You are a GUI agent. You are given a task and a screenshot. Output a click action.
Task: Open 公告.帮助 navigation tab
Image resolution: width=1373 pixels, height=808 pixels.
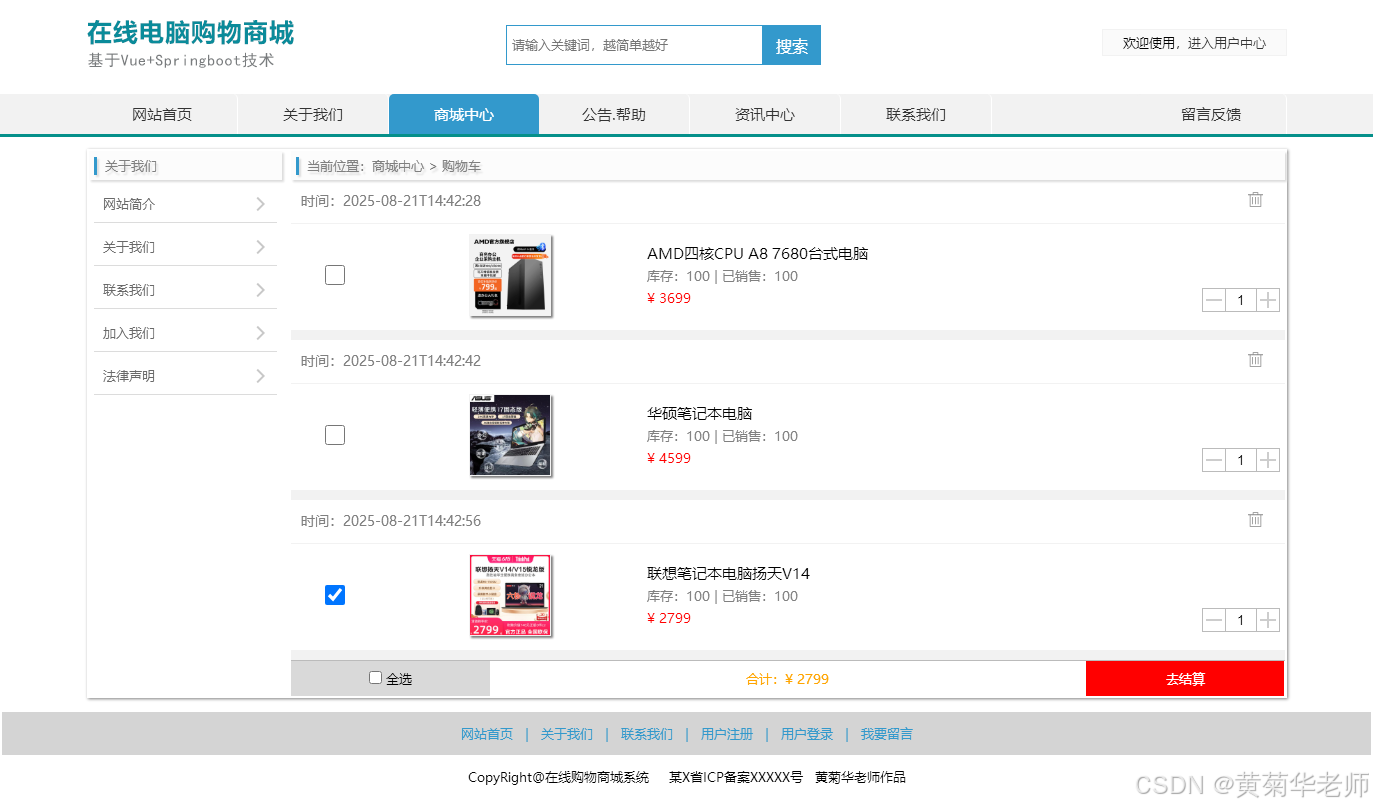coord(614,114)
